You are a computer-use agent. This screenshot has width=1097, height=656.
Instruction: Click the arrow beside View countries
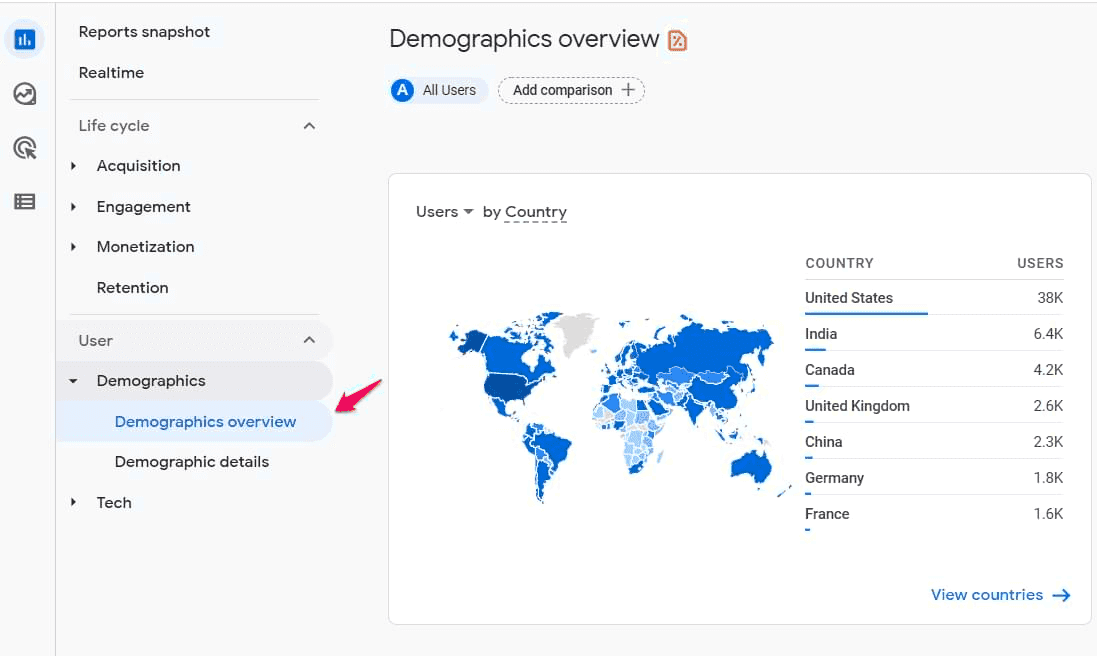click(x=1063, y=594)
